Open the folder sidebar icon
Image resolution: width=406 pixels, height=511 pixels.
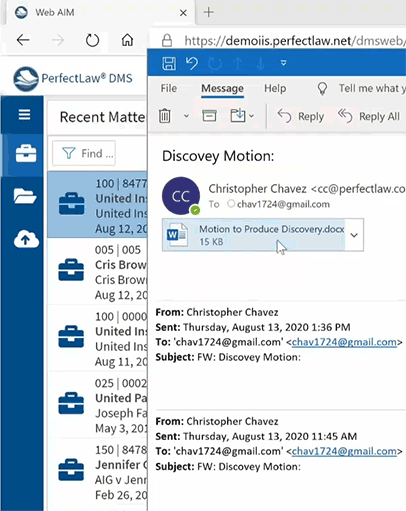coord(25,196)
